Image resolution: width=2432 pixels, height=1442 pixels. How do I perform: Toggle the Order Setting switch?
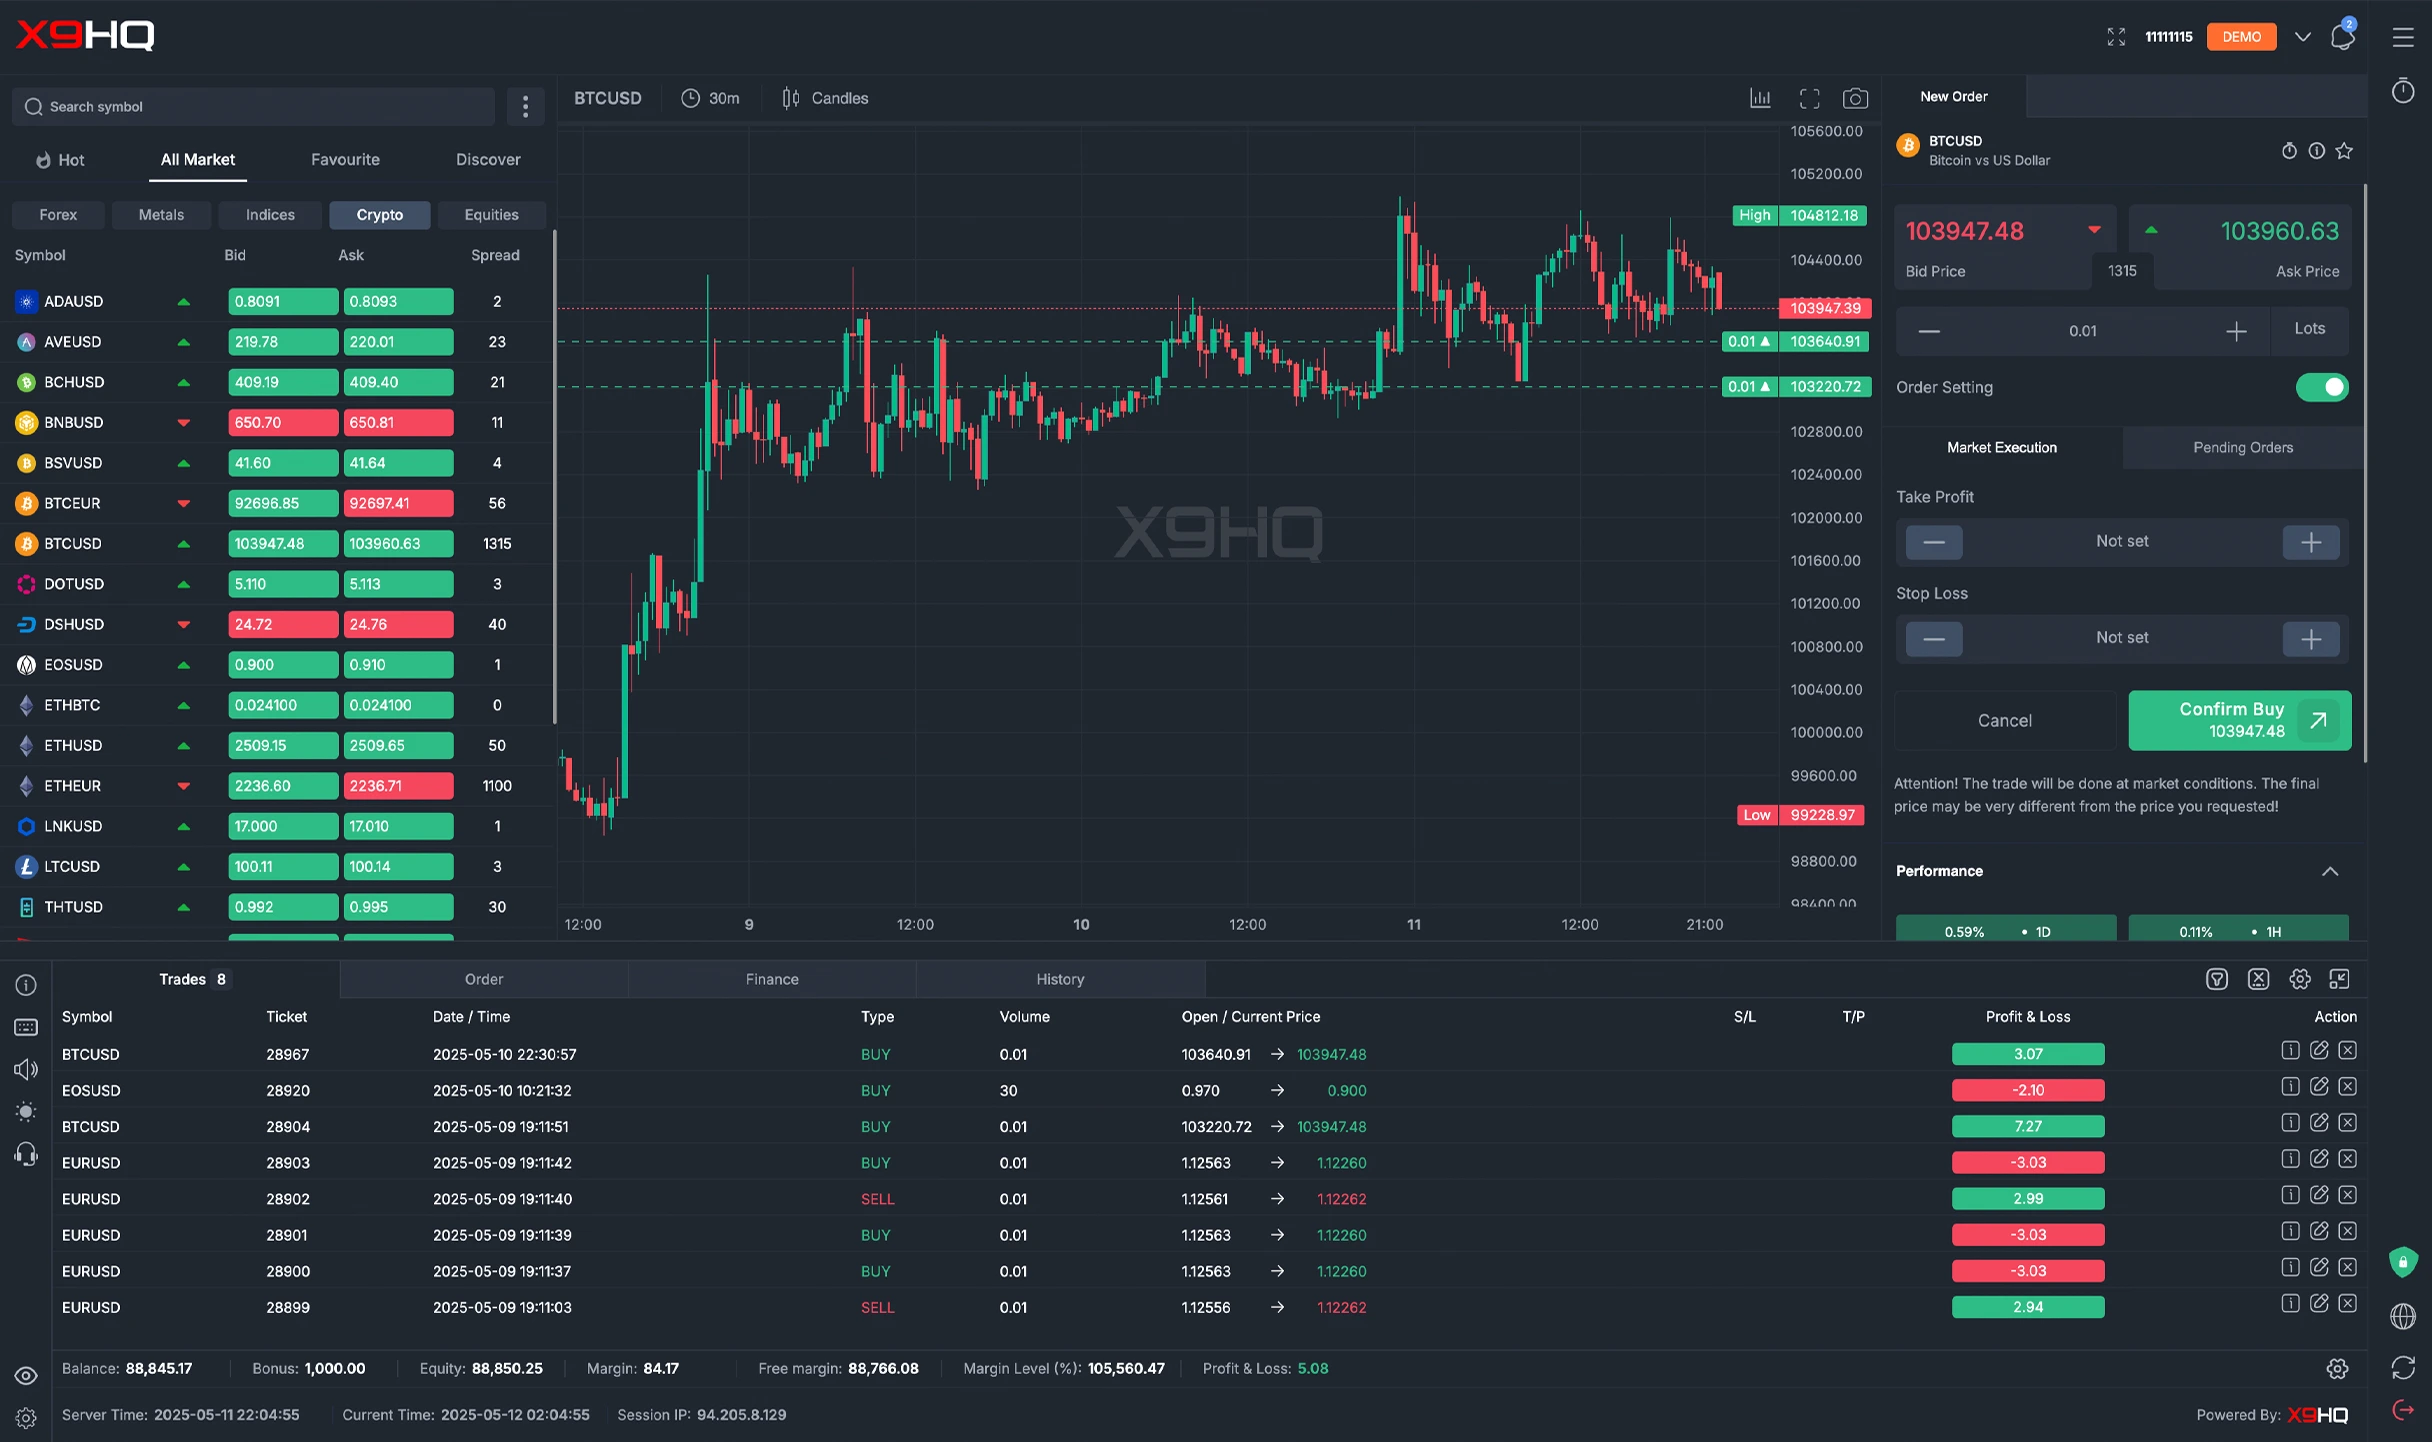pyautogui.click(x=2321, y=387)
